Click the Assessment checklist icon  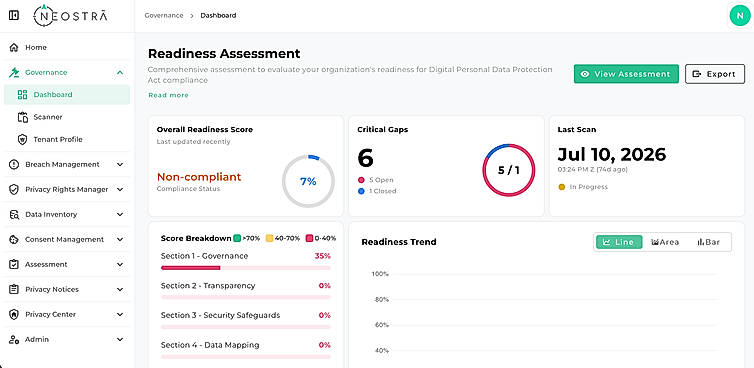click(14, 265)
